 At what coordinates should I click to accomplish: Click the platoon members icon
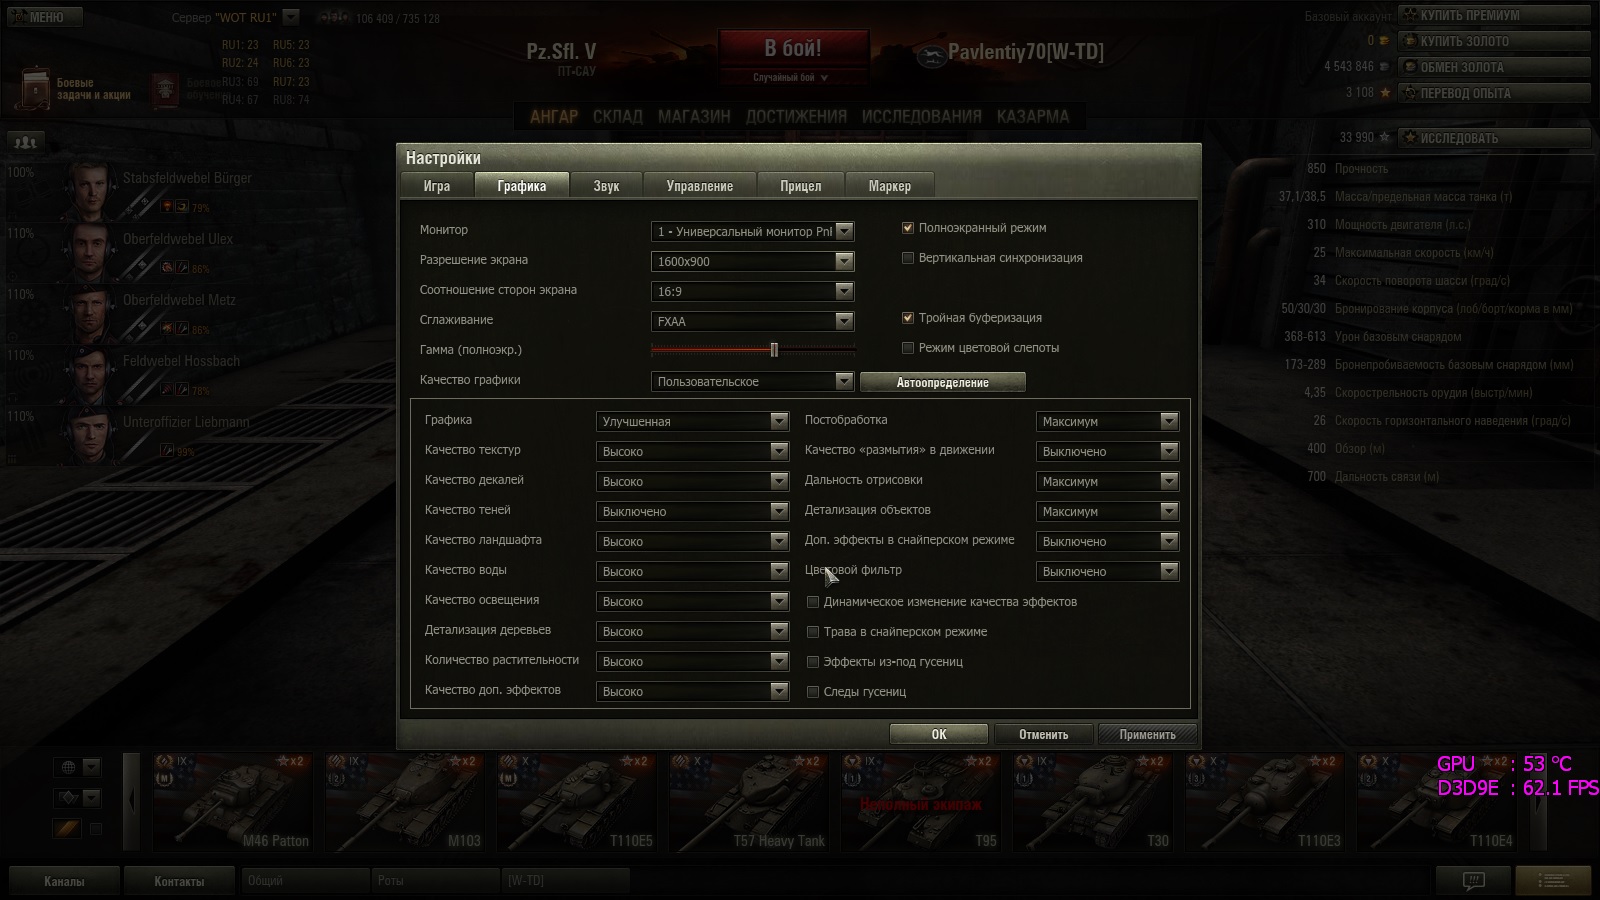[x=26, y=142]
